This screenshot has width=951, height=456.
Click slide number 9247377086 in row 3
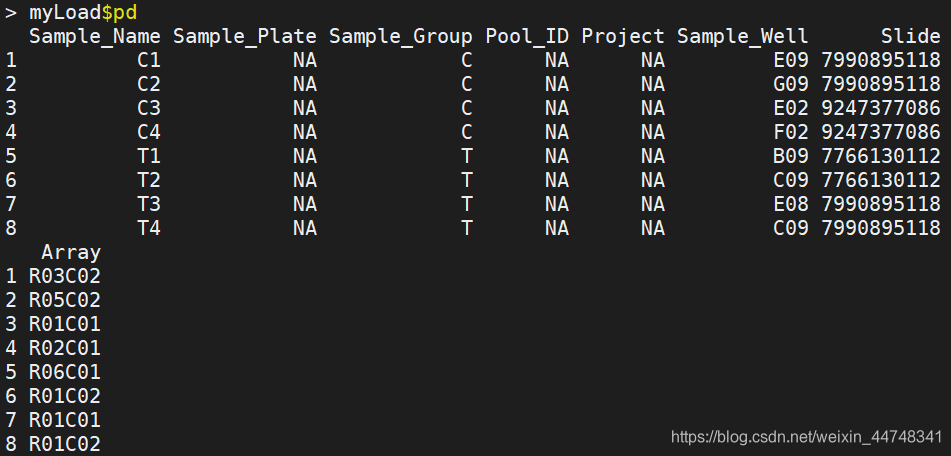point(880,109)
